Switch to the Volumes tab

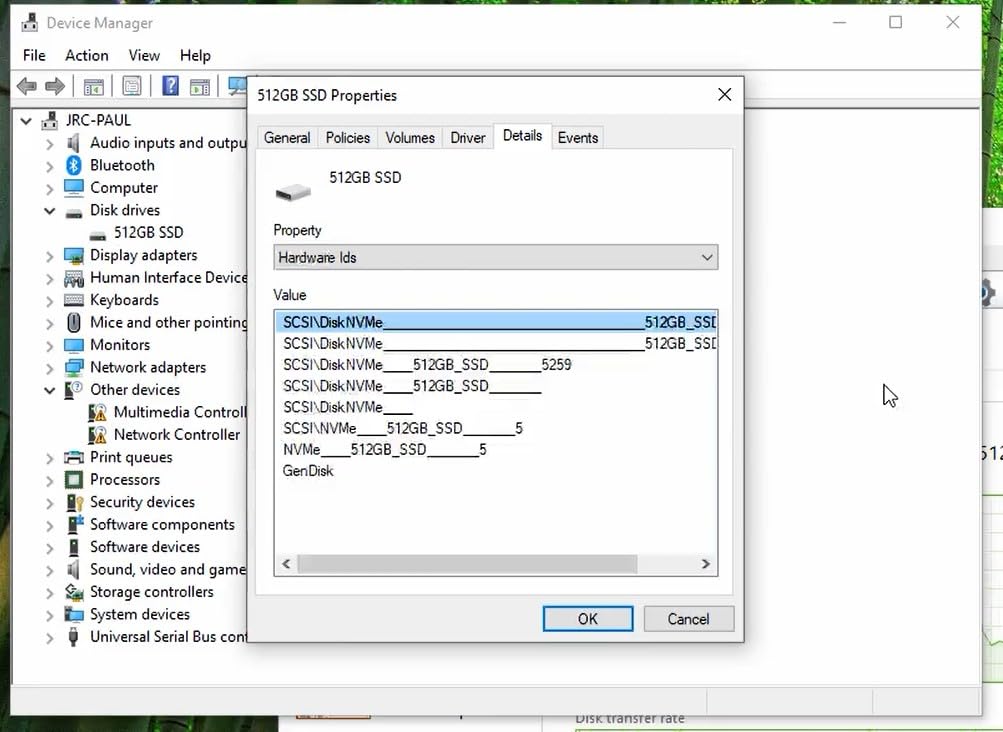[409, 138]
